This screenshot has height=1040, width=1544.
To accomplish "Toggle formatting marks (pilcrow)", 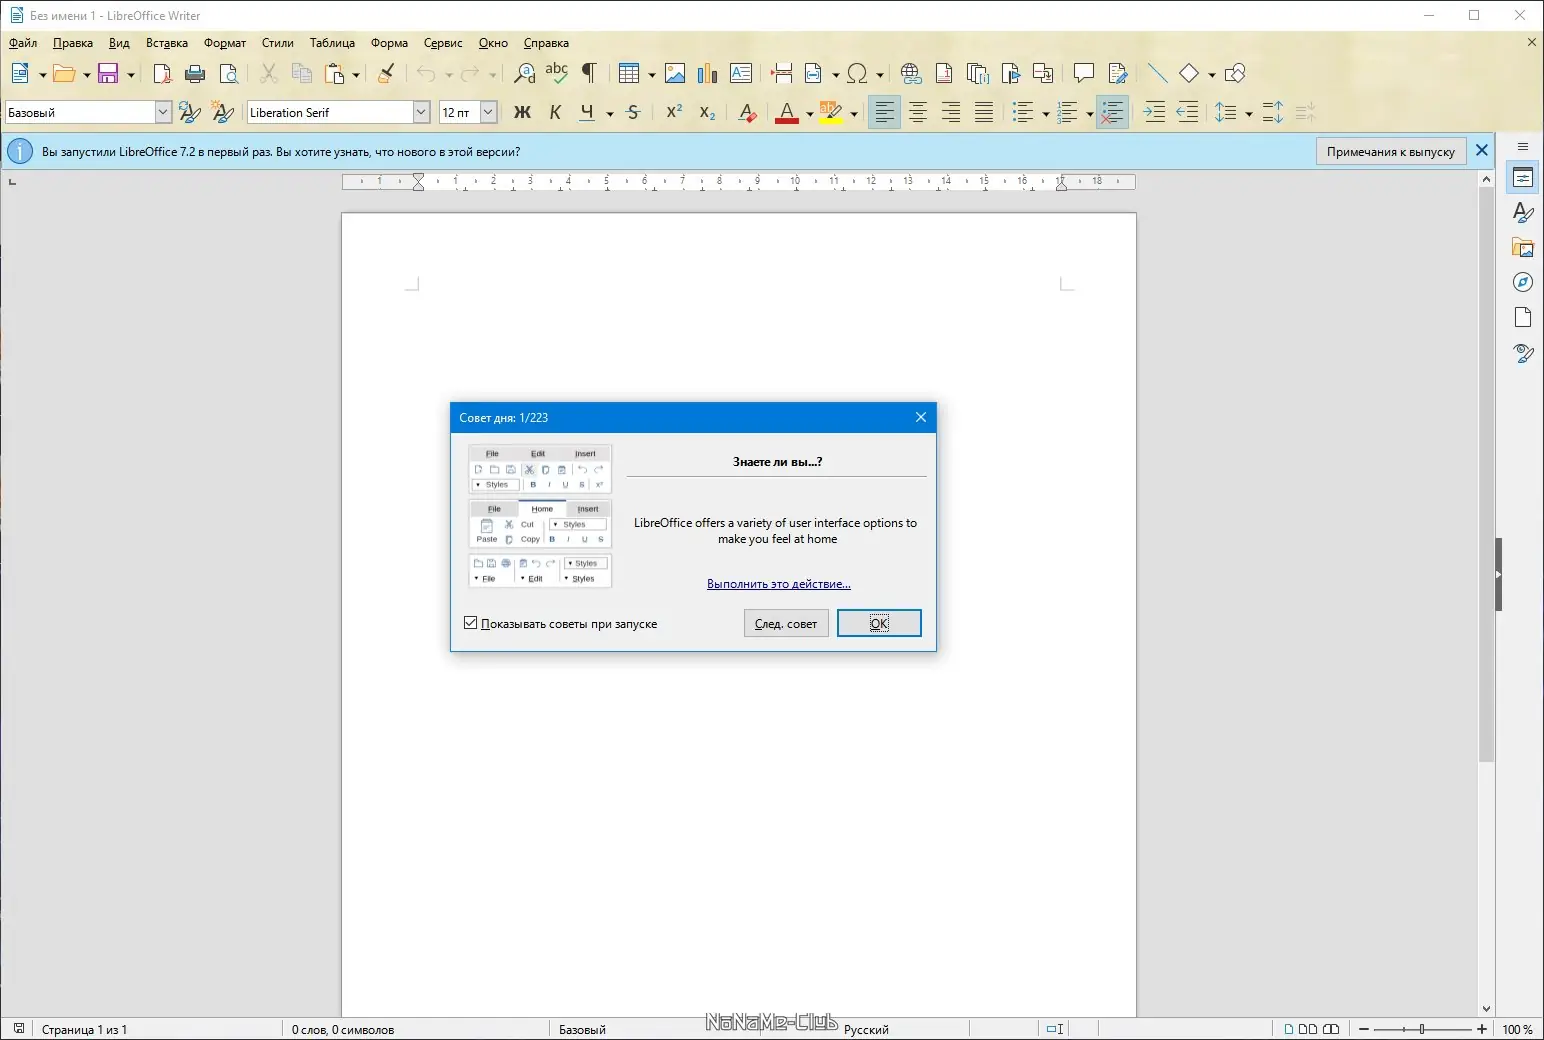I will 589,73.
